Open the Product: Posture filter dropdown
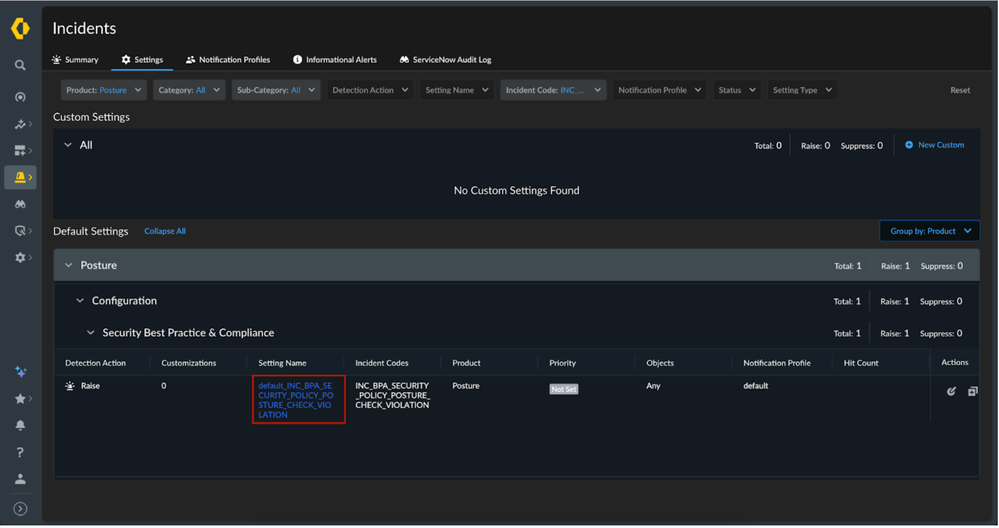This screenshot has height=528, width=999. (x=104, y=90)
